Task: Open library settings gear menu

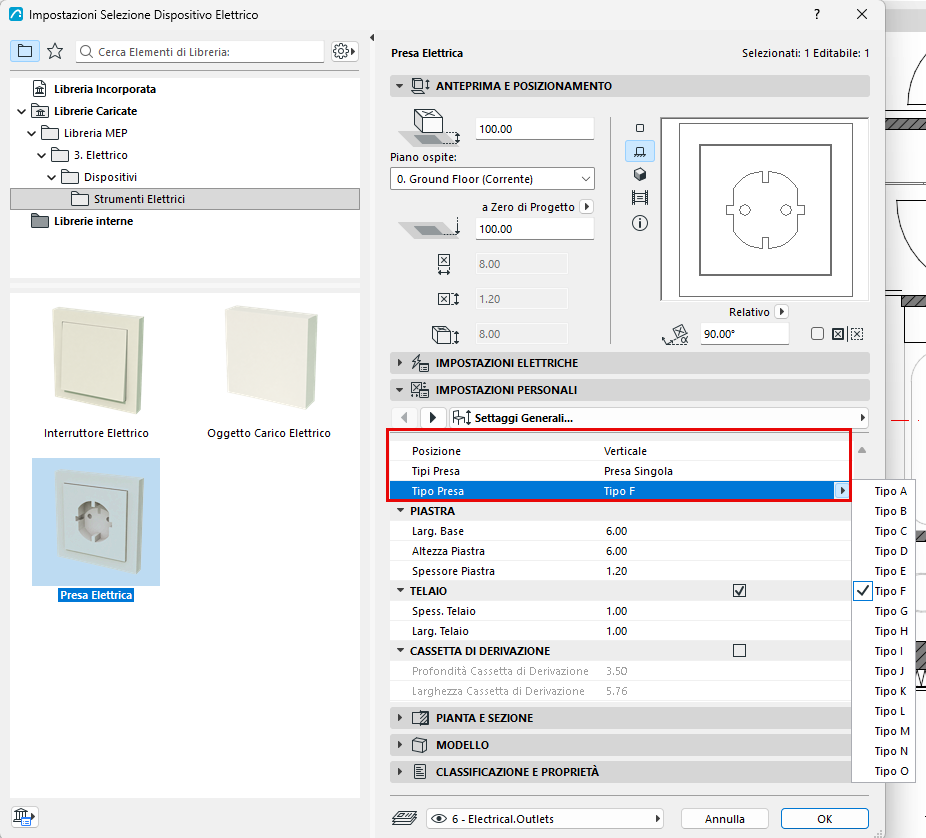Action: 344,51
